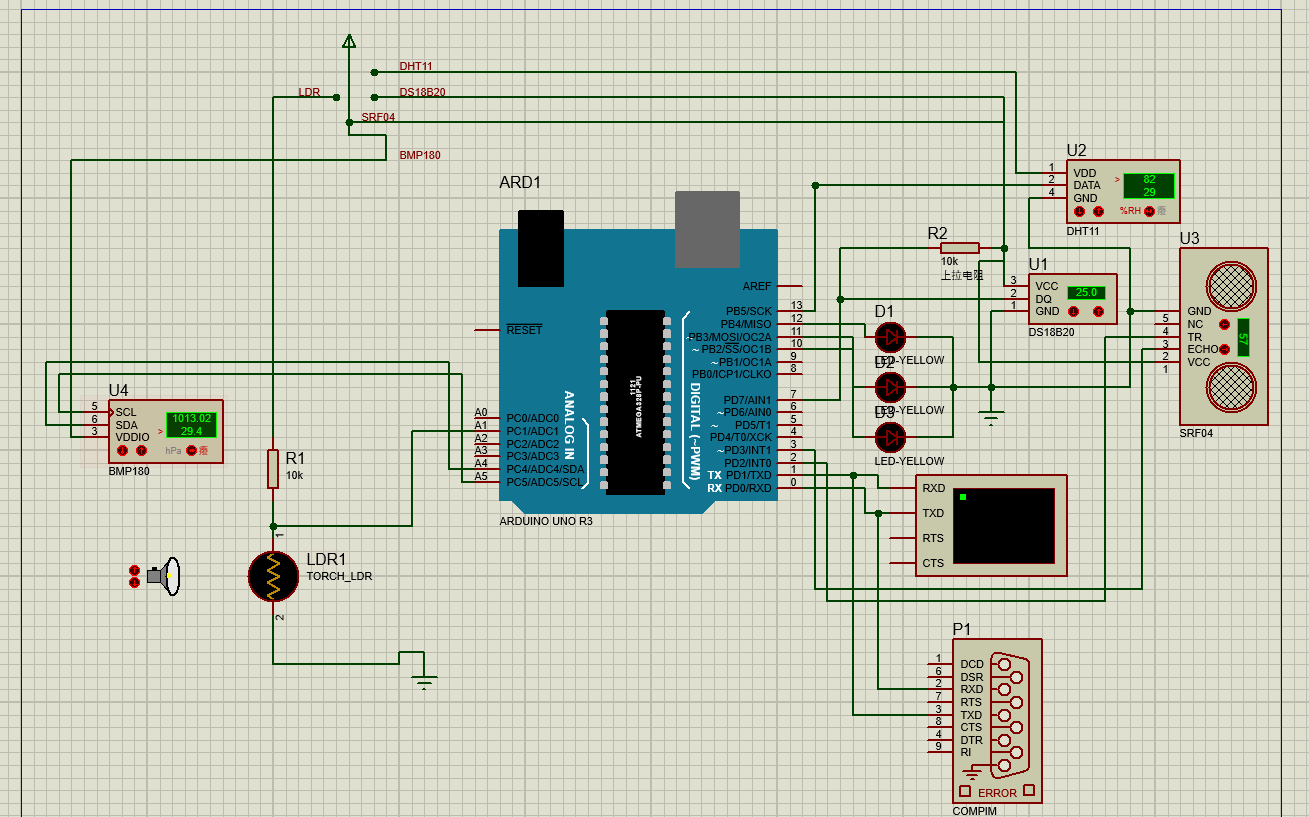Click the green 1013.02 pressure display on BMP180
1309x817 pixels.
pyautogui.click(x=192, y=419)
